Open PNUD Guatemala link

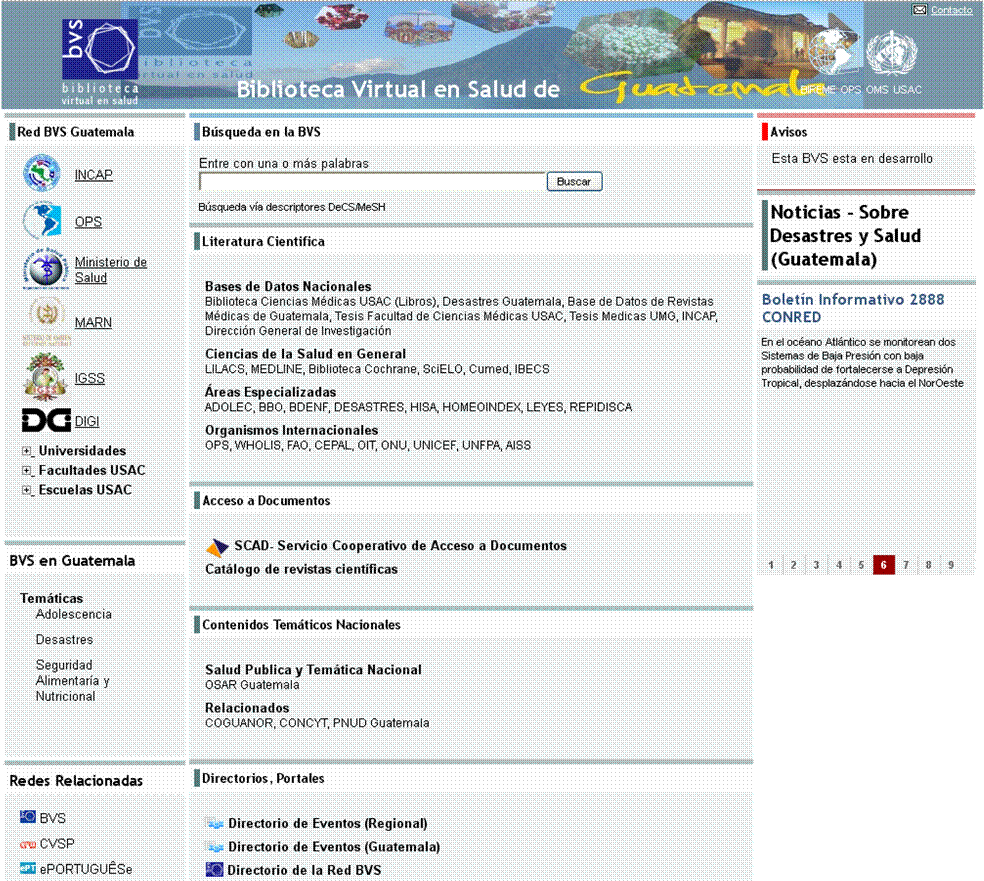click(381, 723)
